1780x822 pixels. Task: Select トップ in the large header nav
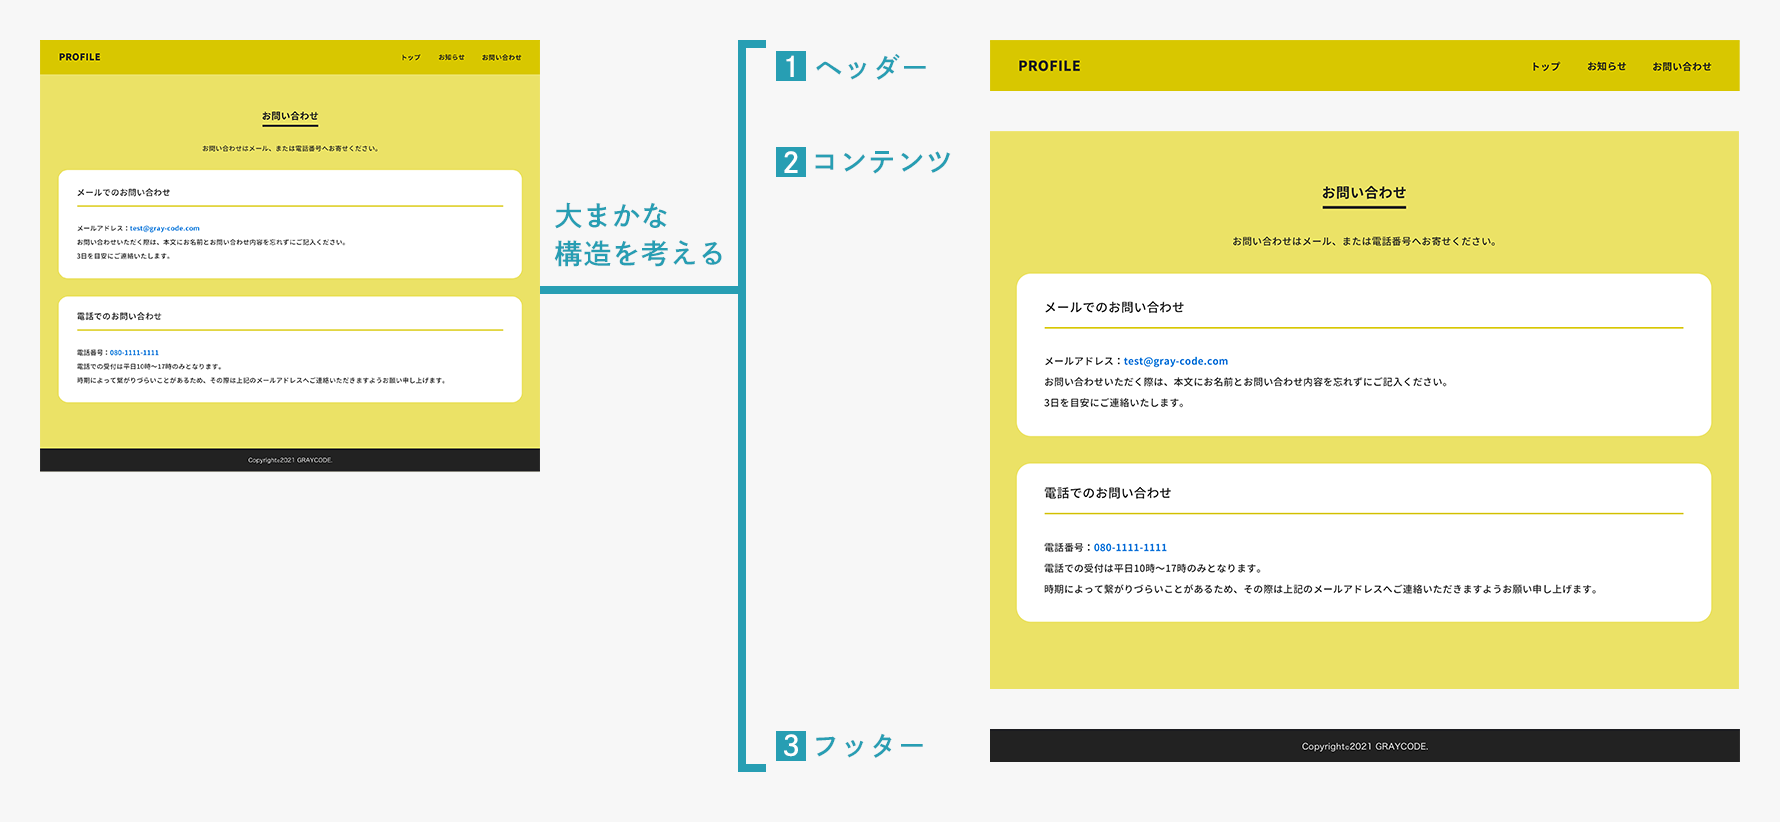point(1546,67)
